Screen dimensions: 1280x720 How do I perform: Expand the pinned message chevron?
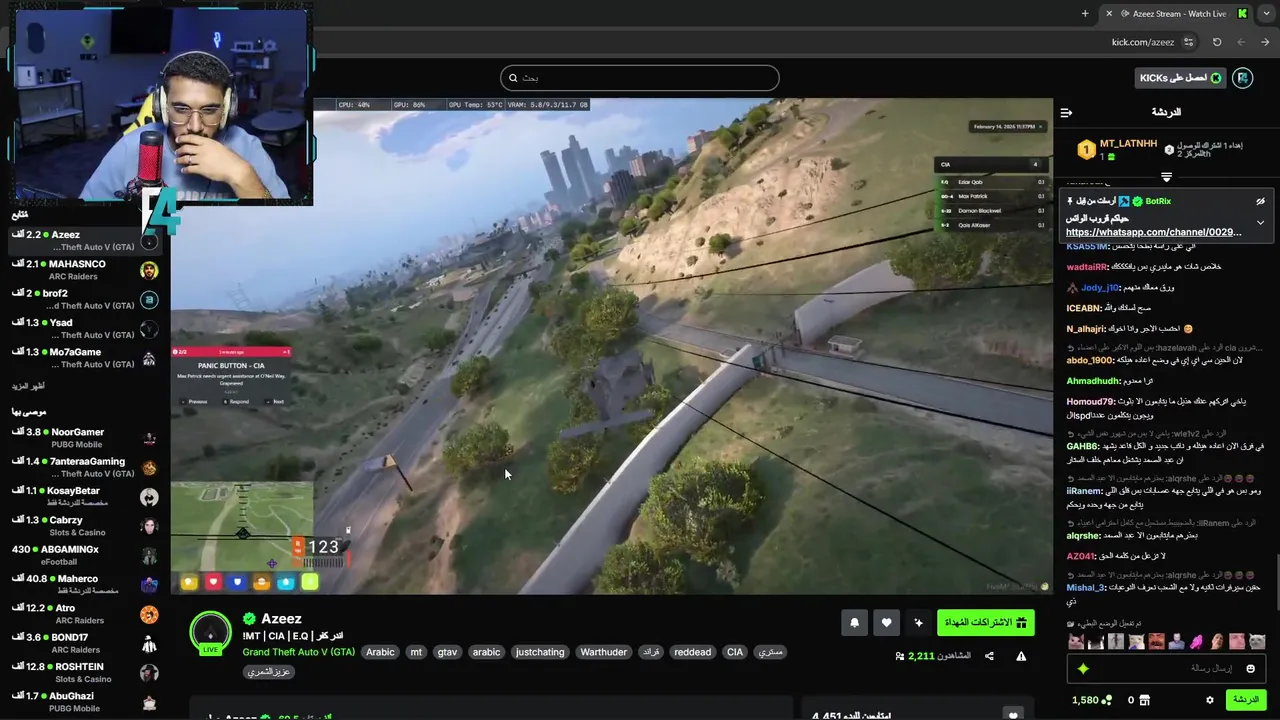pos(1260,222)
